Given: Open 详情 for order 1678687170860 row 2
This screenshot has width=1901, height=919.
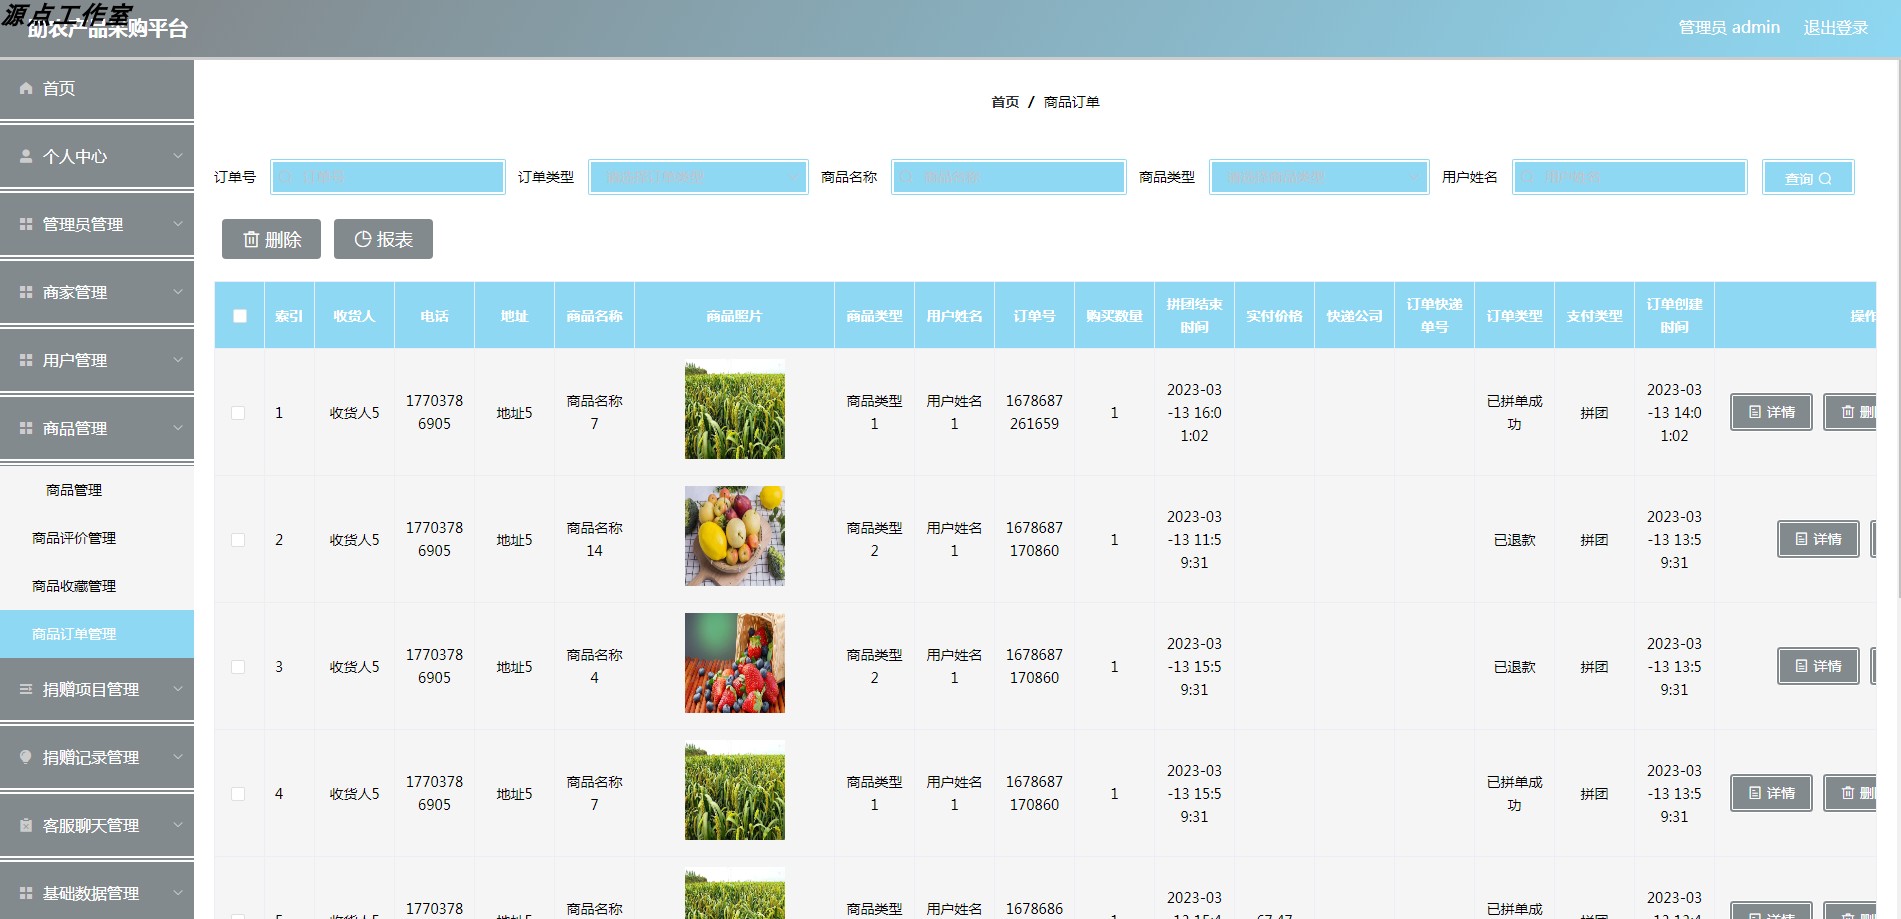Looking at the screenshot, I should (x=1817, y=539).
